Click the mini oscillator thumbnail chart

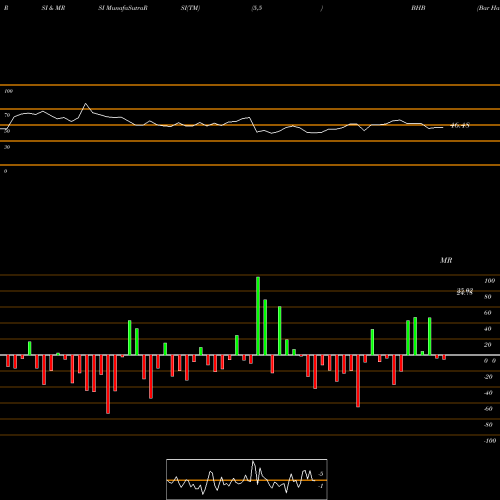[247, 479]
